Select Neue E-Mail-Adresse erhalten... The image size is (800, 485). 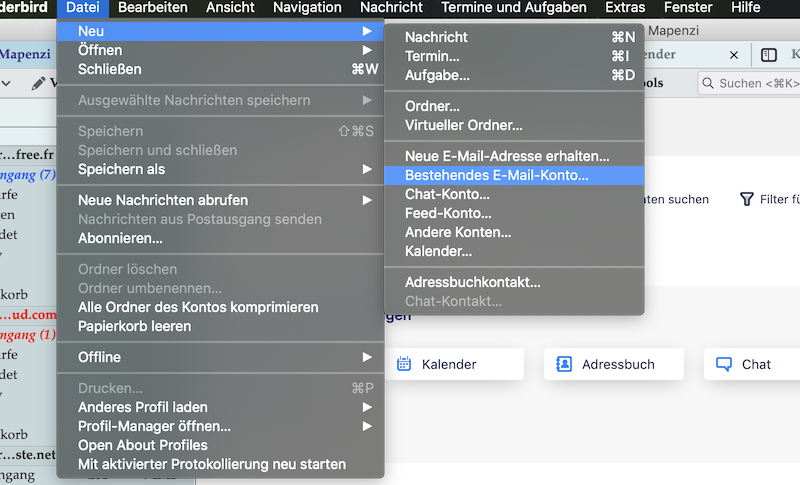pos(514,156)
